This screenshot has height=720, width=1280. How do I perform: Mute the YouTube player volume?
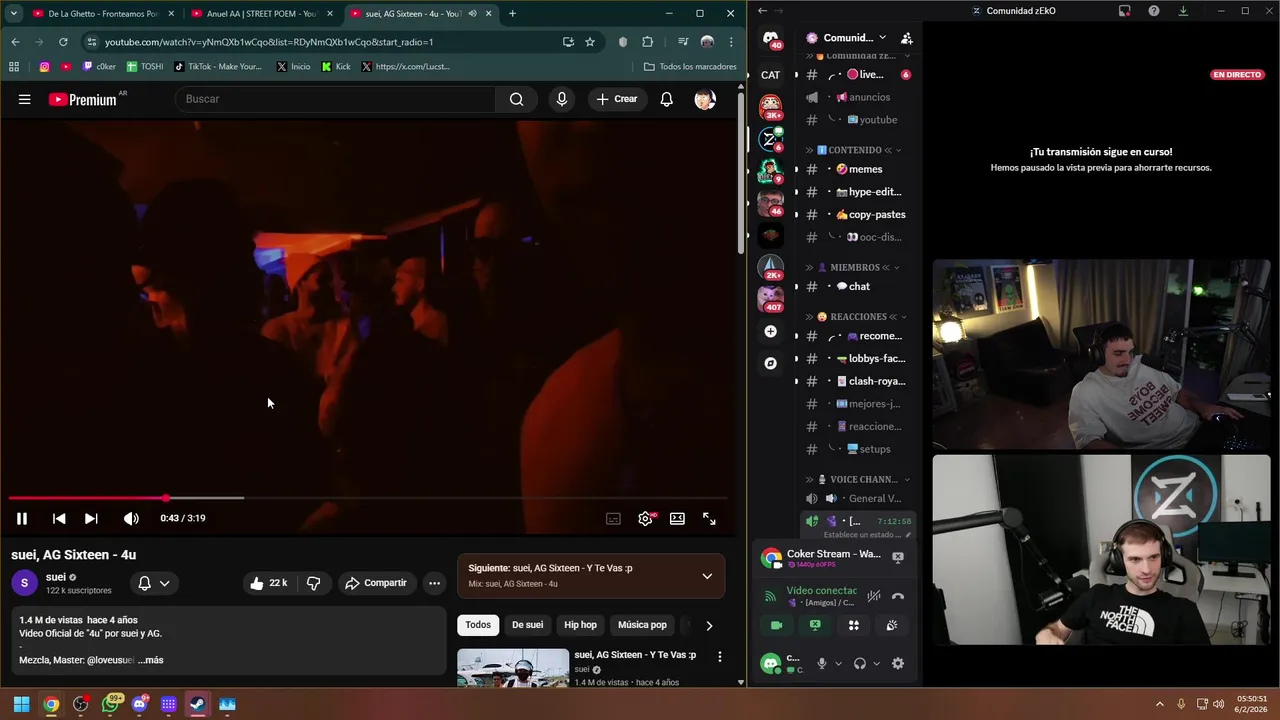(131, 518)
